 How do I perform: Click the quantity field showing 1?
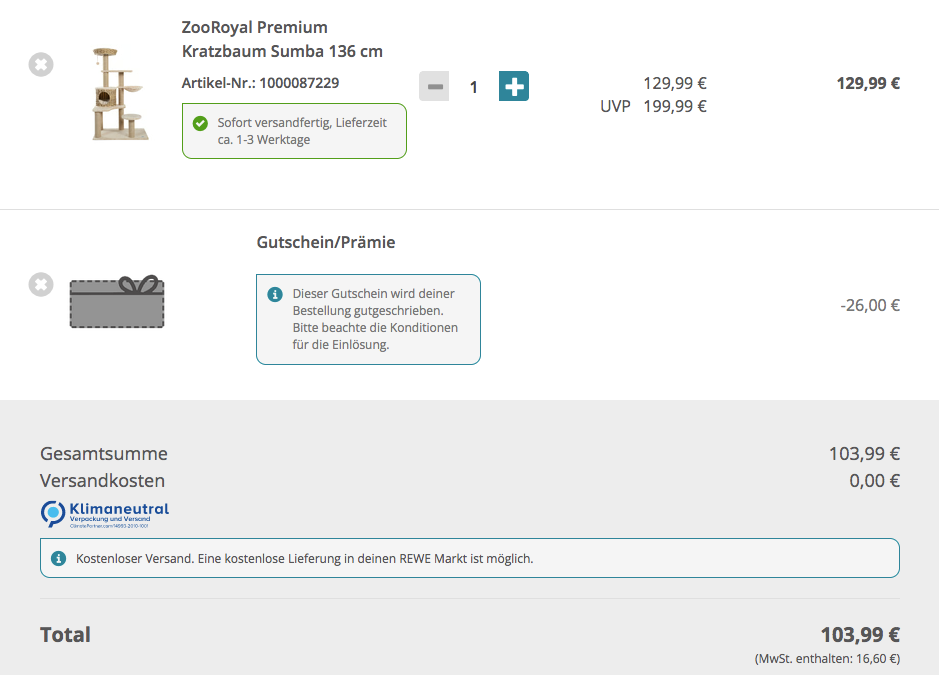coord(474,87)
